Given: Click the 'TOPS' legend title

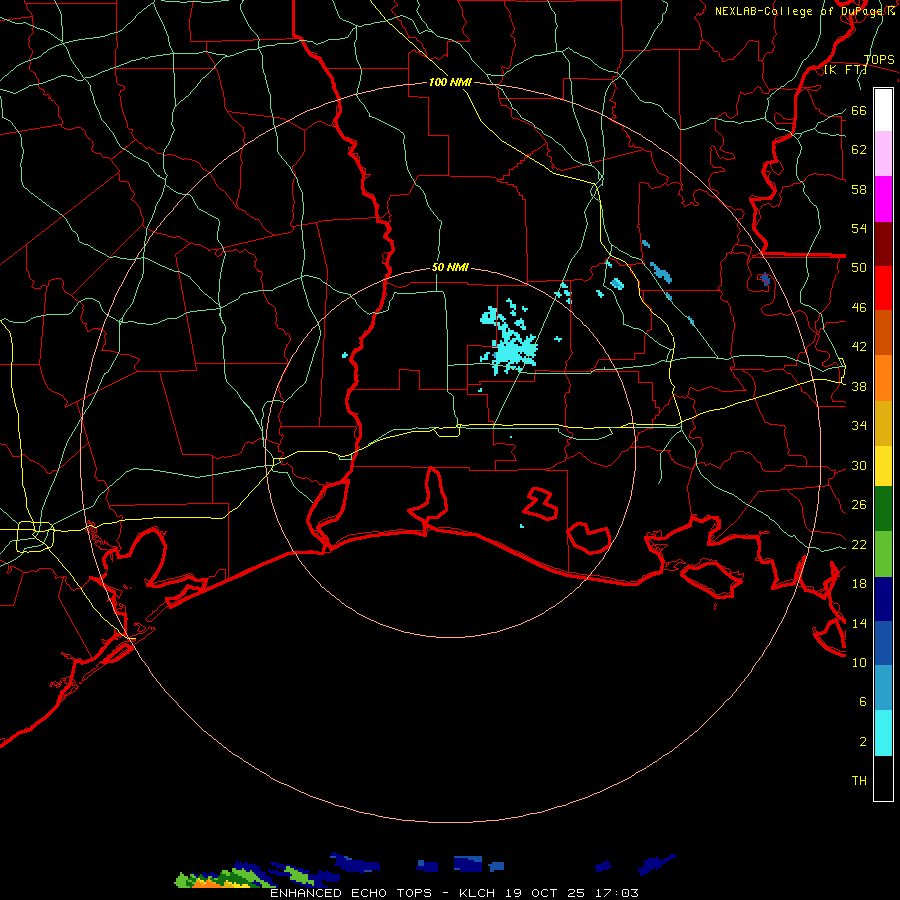Looking at the screenshot, I should click(x=879, y=60).
